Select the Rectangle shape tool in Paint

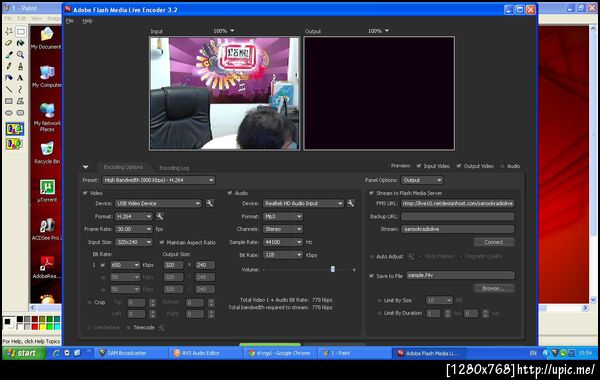click(x=9, y=101)
